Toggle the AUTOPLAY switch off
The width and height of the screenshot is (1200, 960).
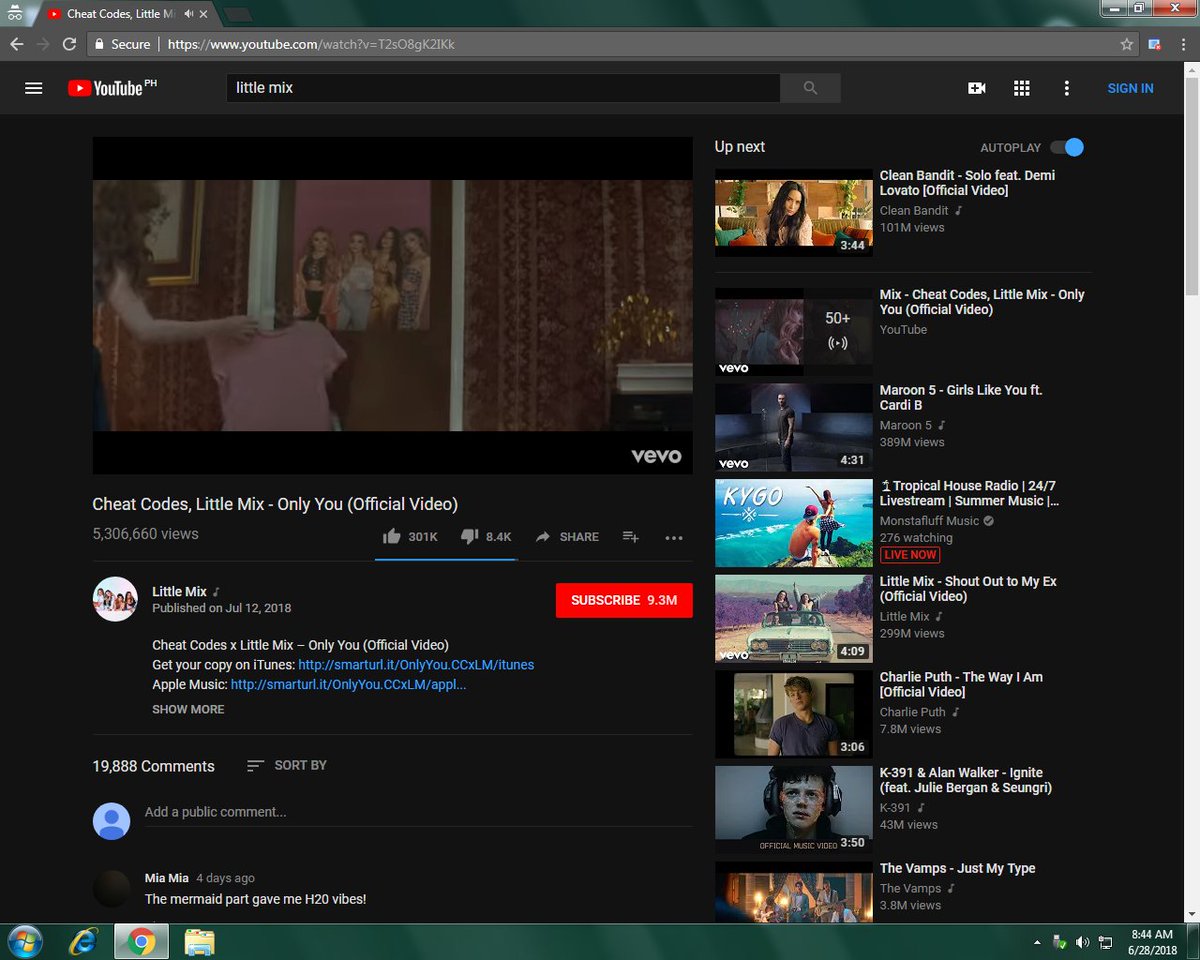pos(1067,147)
